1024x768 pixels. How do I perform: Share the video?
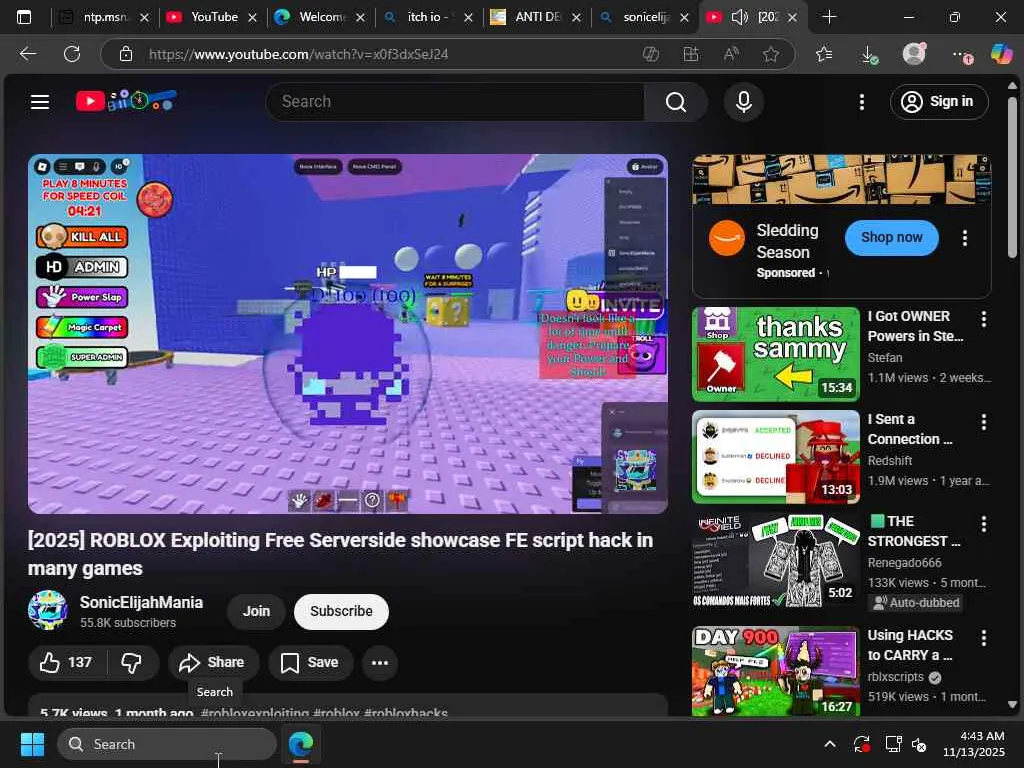[x=213, y=662]
